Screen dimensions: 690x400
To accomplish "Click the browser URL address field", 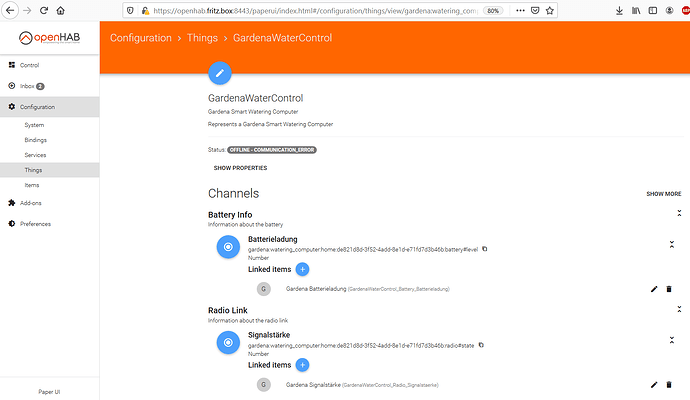I will pos(315,11).
